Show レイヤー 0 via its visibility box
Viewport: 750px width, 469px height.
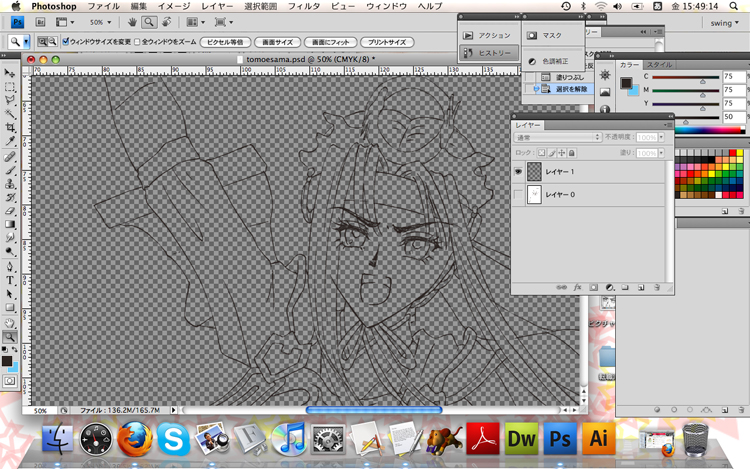point(518,195)
